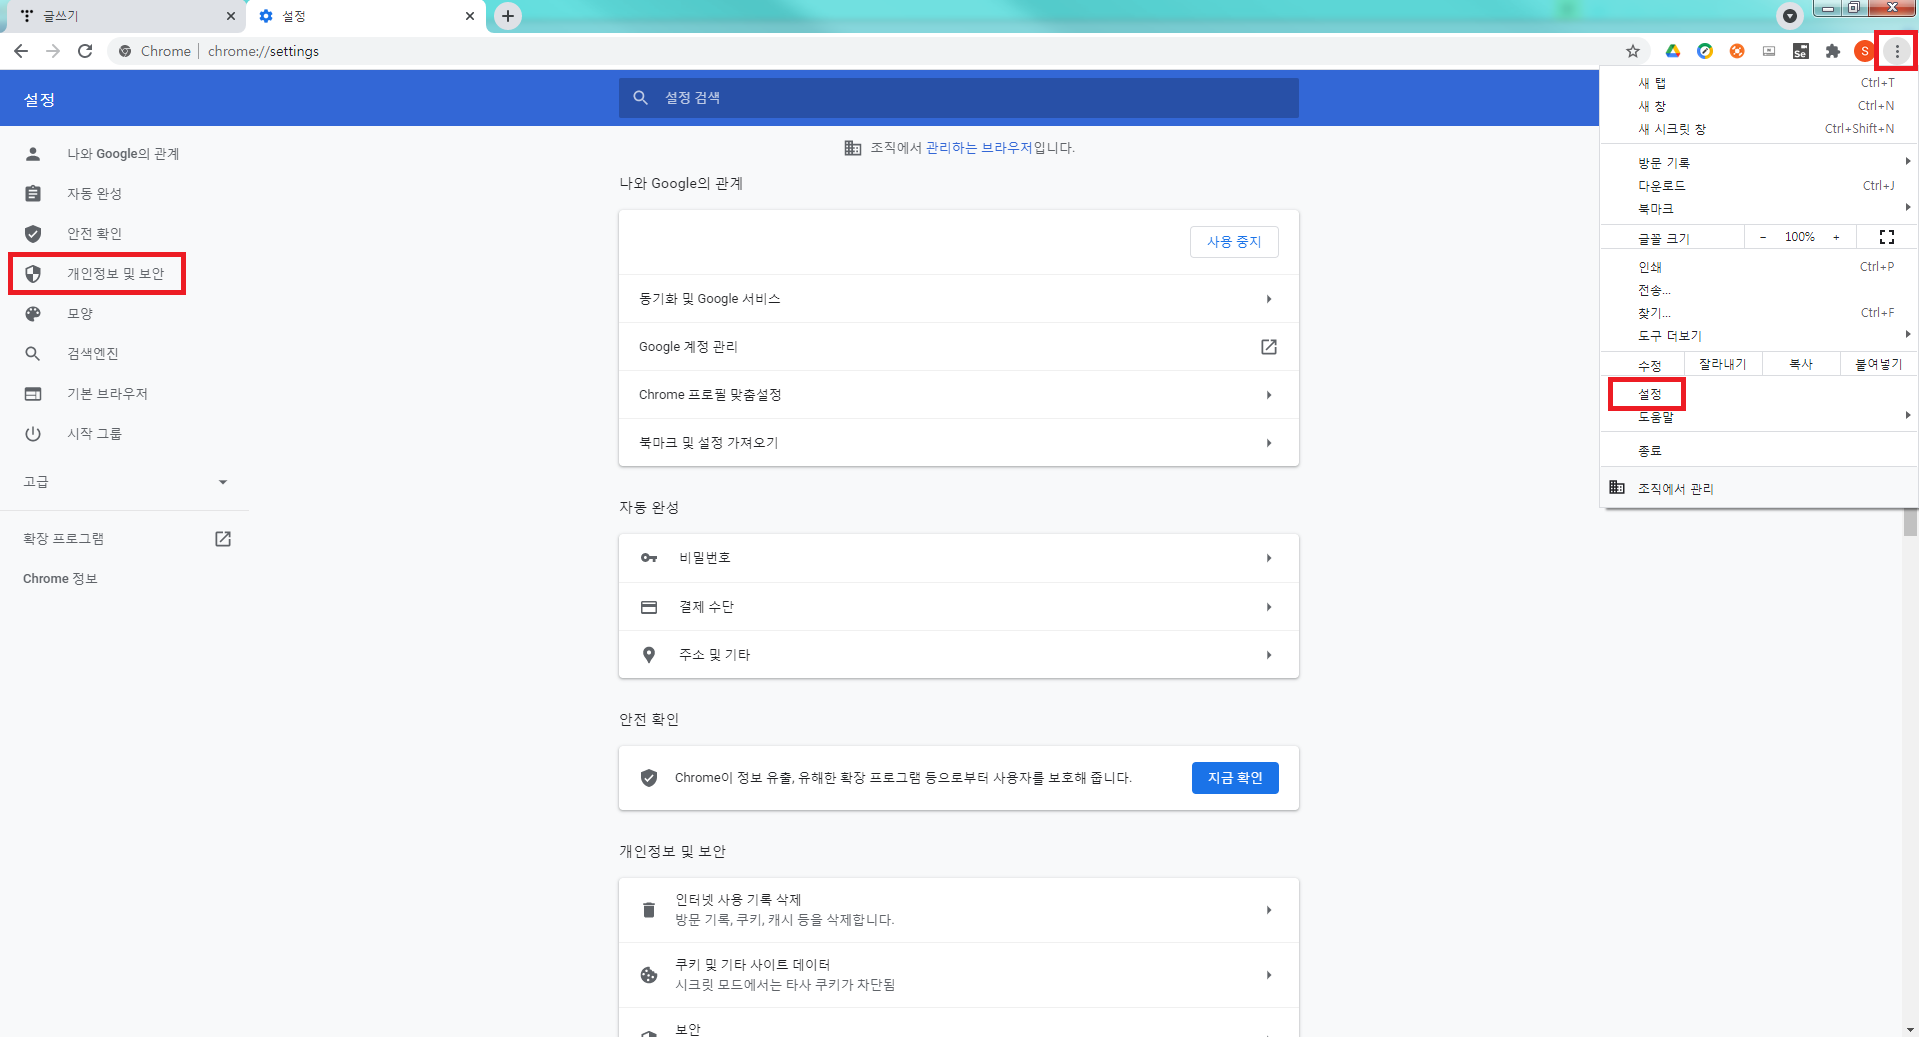Image resolution: width=1919 pixels, height=1037 pixels.
Task: Choose 종료 from Chrome menu
Action: (1758, 451)
